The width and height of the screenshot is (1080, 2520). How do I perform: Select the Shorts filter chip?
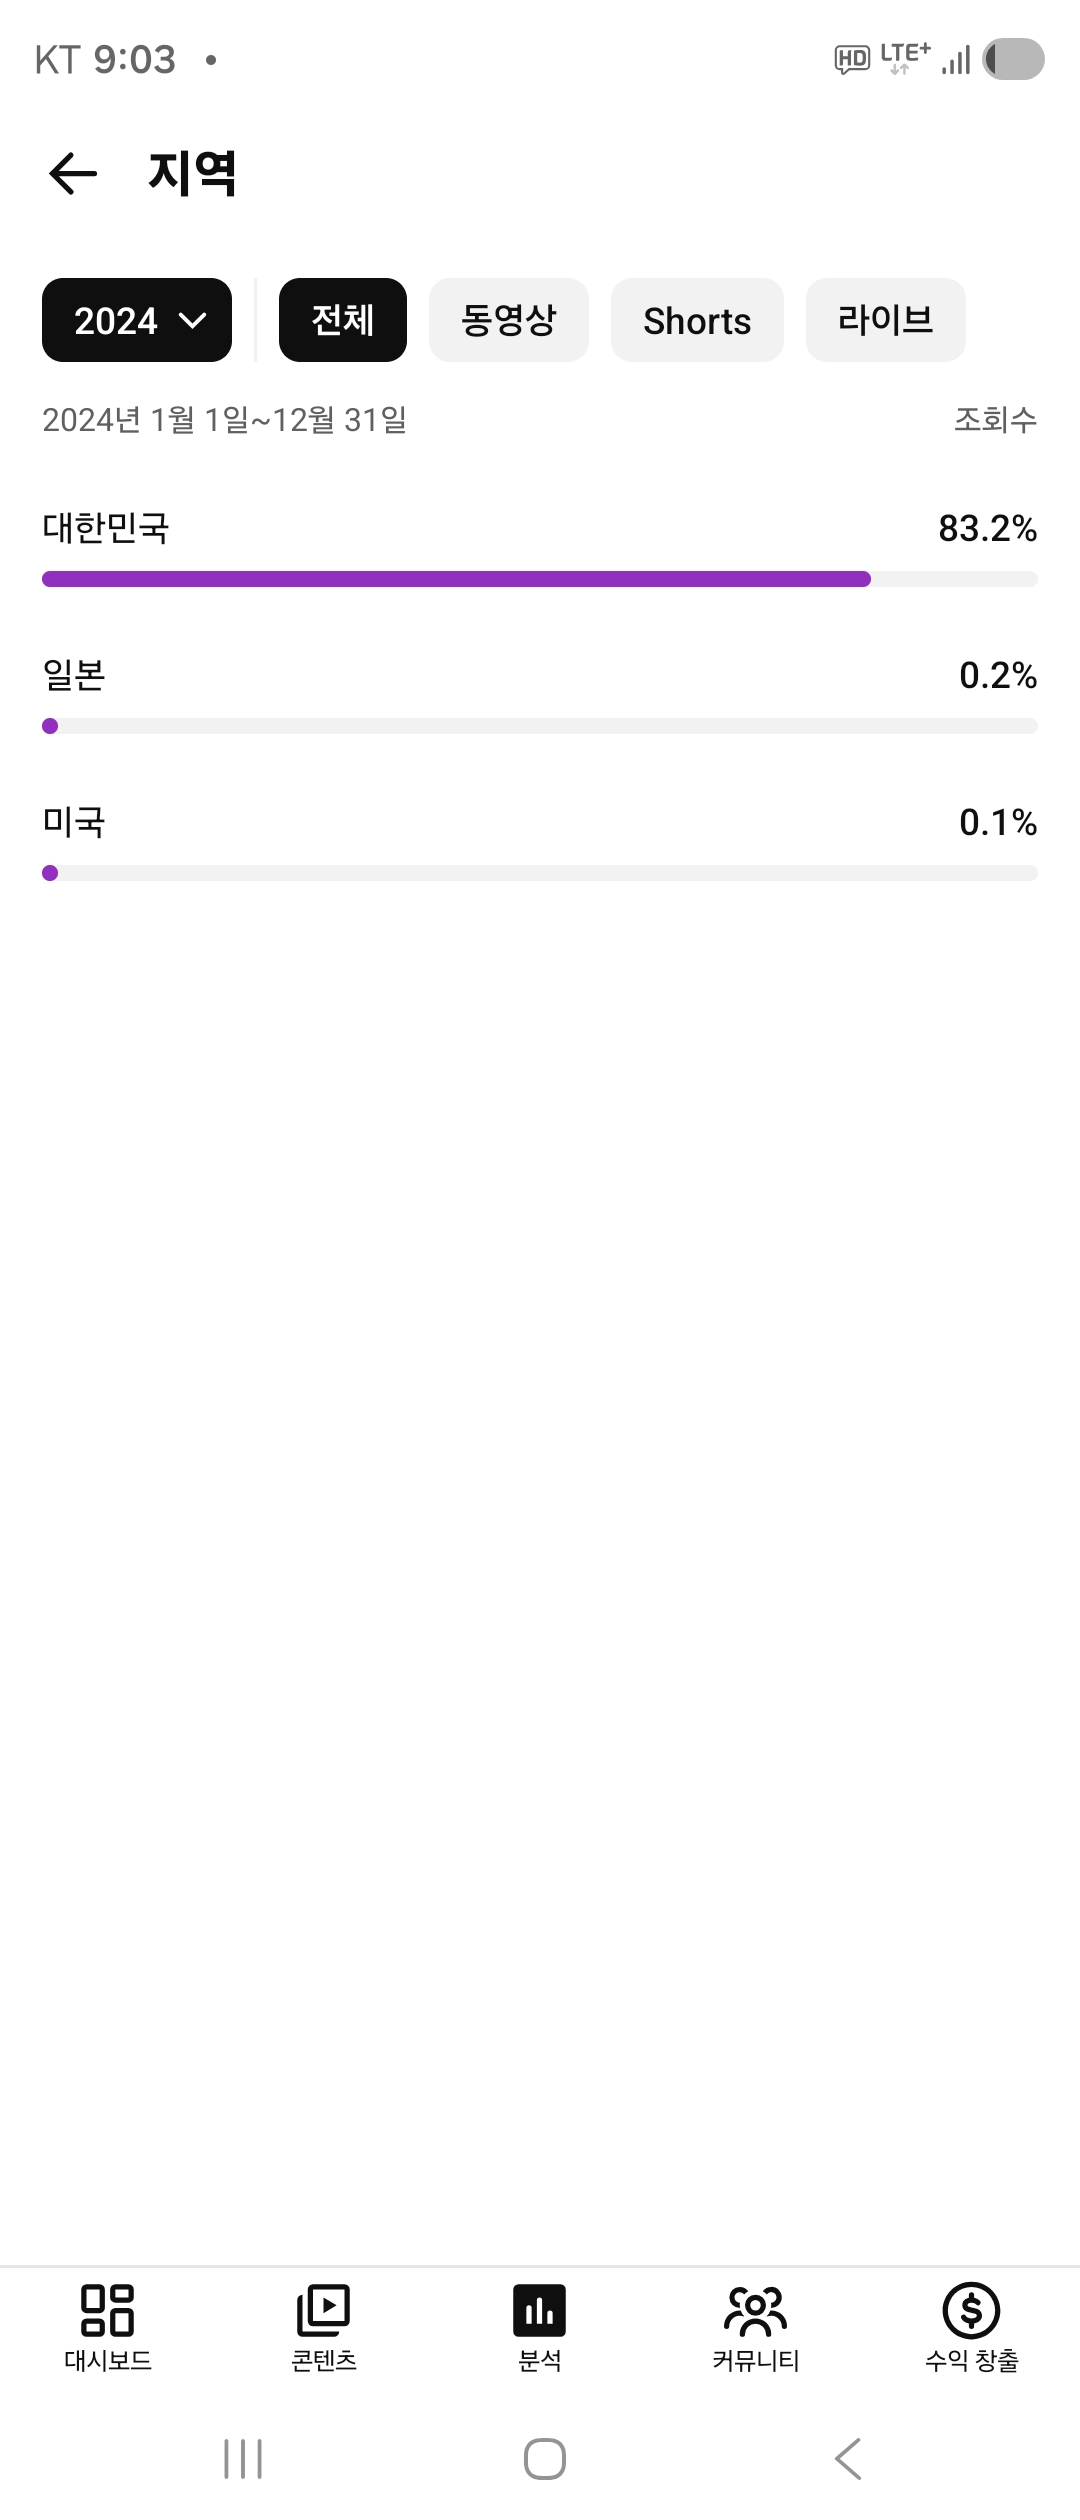697,320
